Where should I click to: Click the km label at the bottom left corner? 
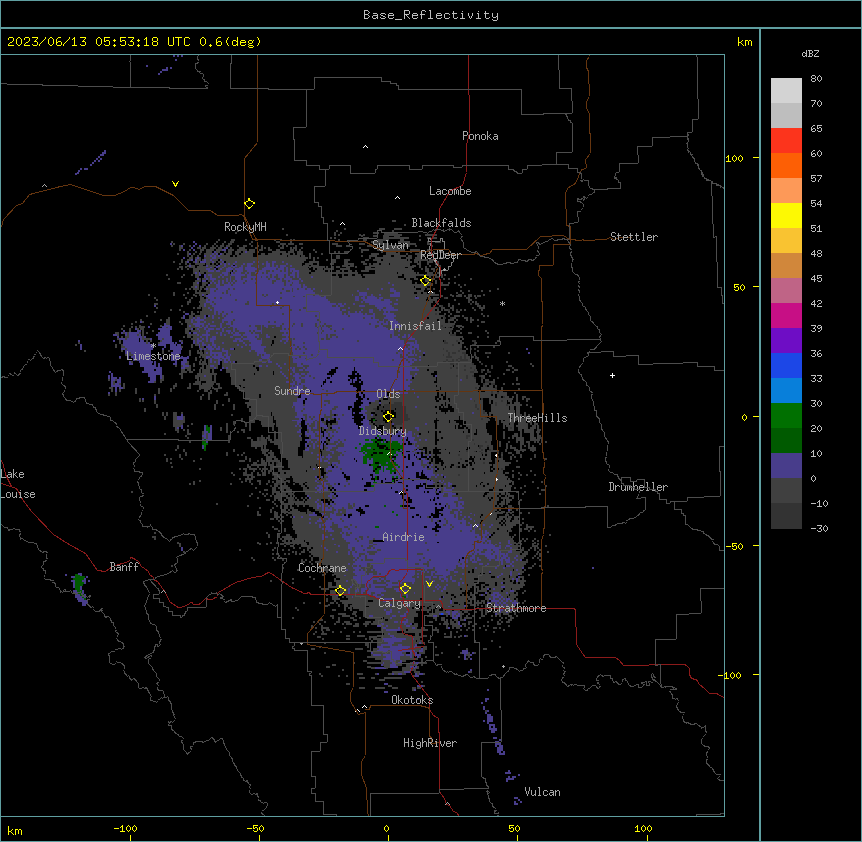(15, 830)
